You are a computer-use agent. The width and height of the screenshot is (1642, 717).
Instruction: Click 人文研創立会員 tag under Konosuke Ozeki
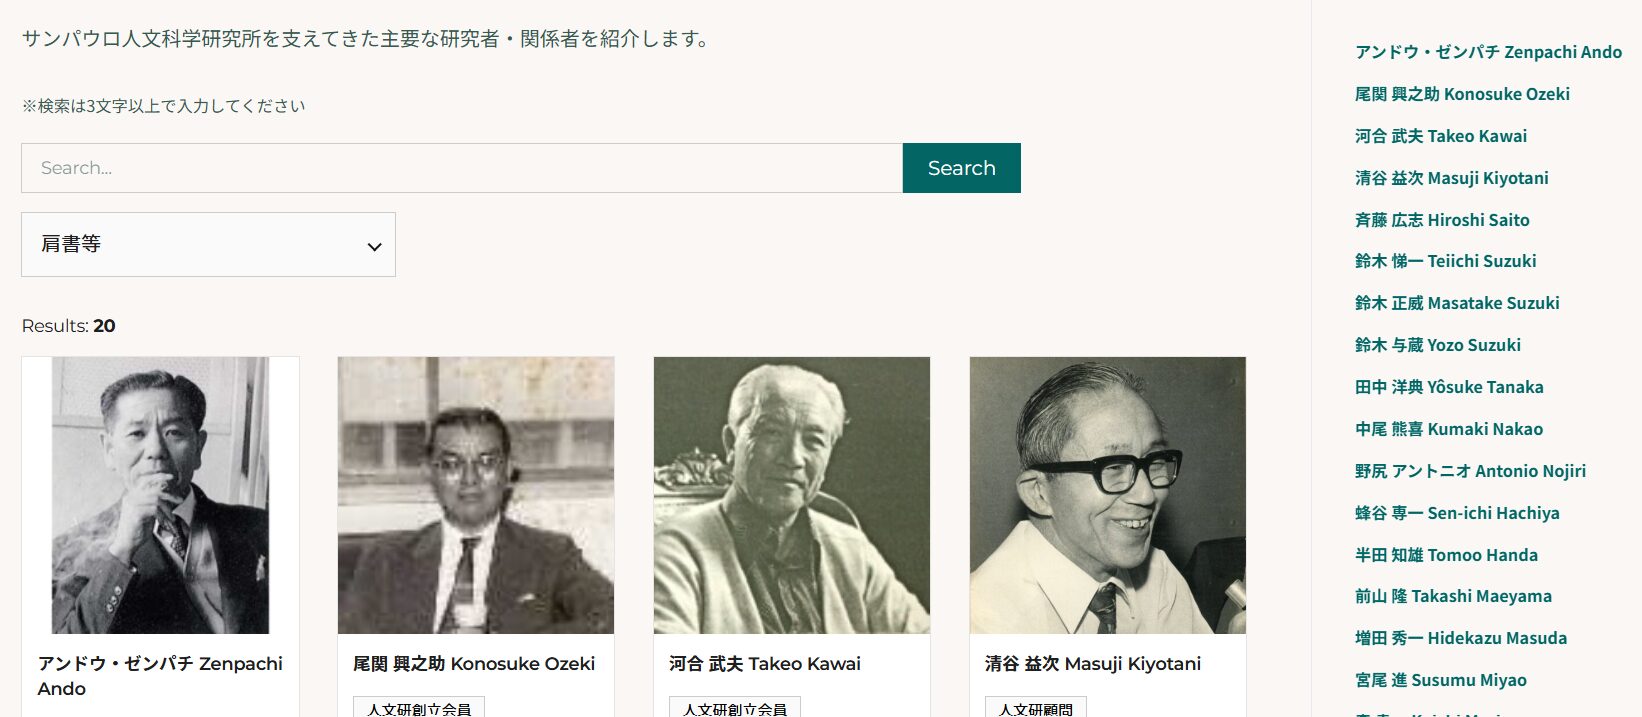[x=419, y=708]
